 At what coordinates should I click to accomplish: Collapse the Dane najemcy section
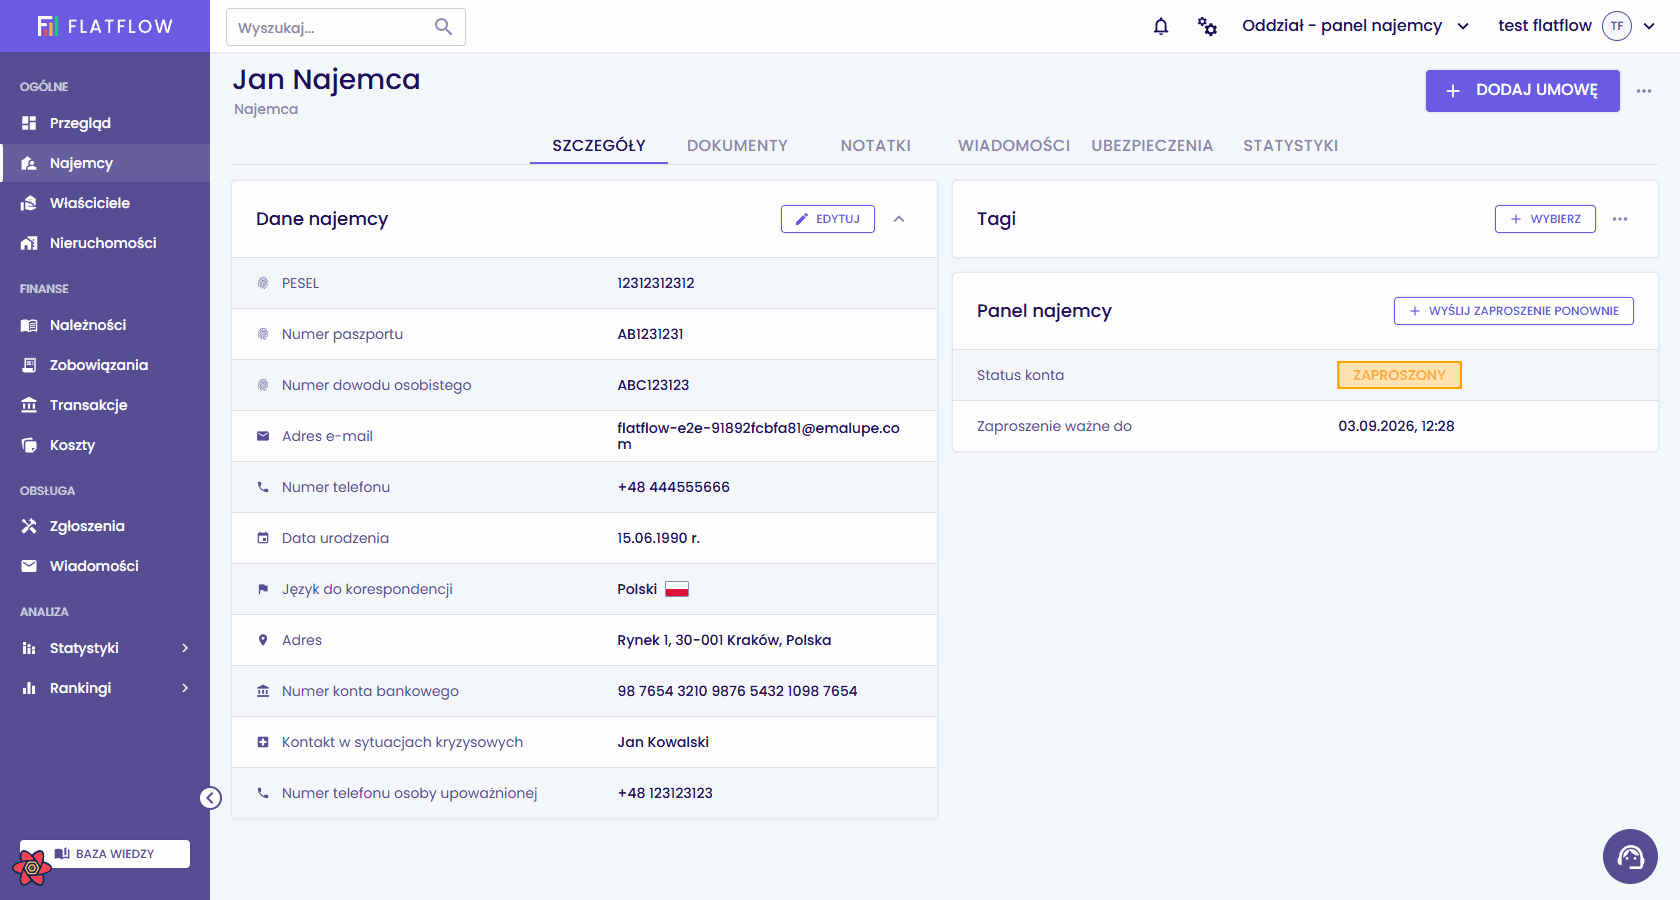[x=899, y=219]
